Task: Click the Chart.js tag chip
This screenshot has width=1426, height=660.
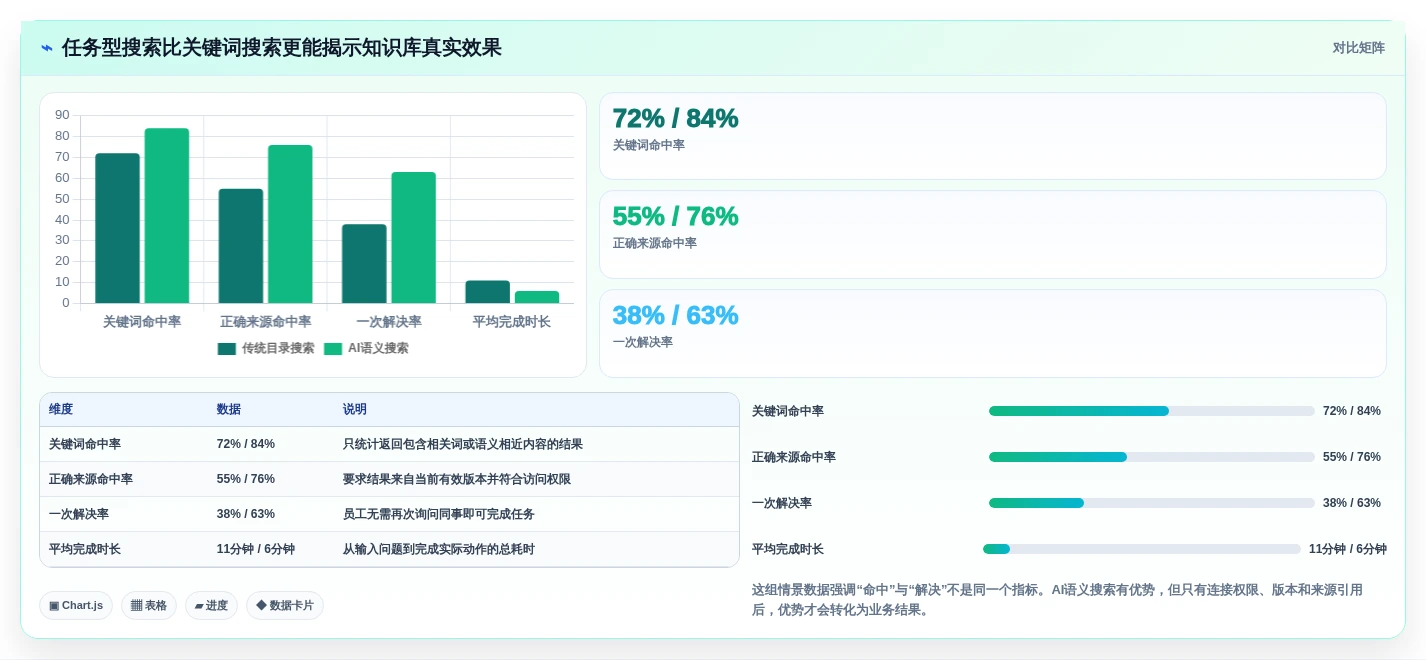Action: coord(76,605)
